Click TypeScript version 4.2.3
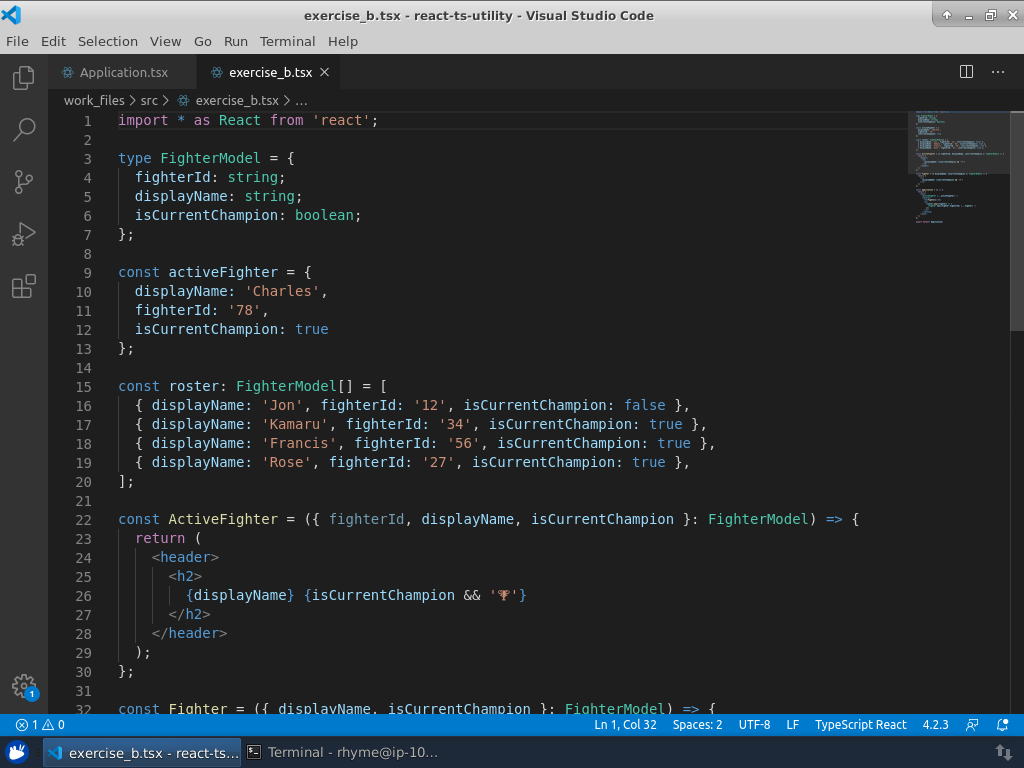 [x=935, y=725]
